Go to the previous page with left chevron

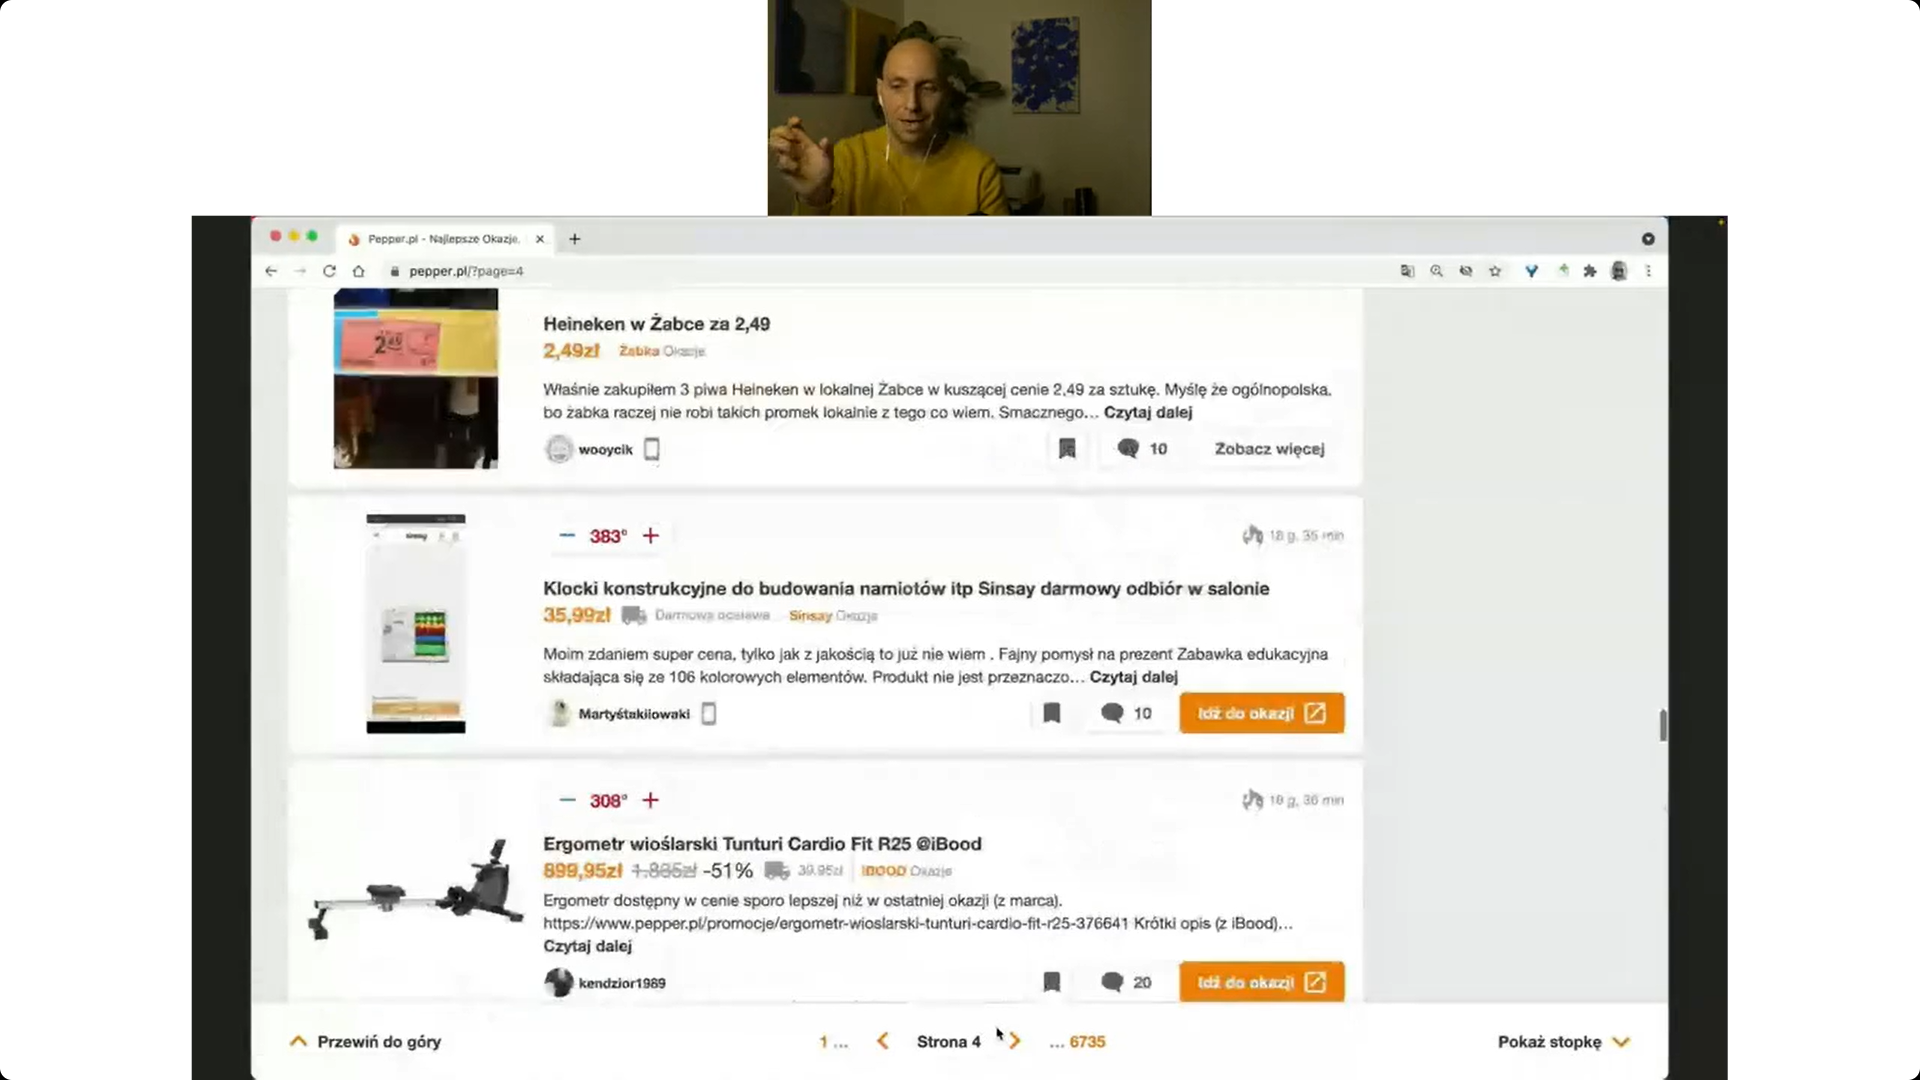point(883,1041)
